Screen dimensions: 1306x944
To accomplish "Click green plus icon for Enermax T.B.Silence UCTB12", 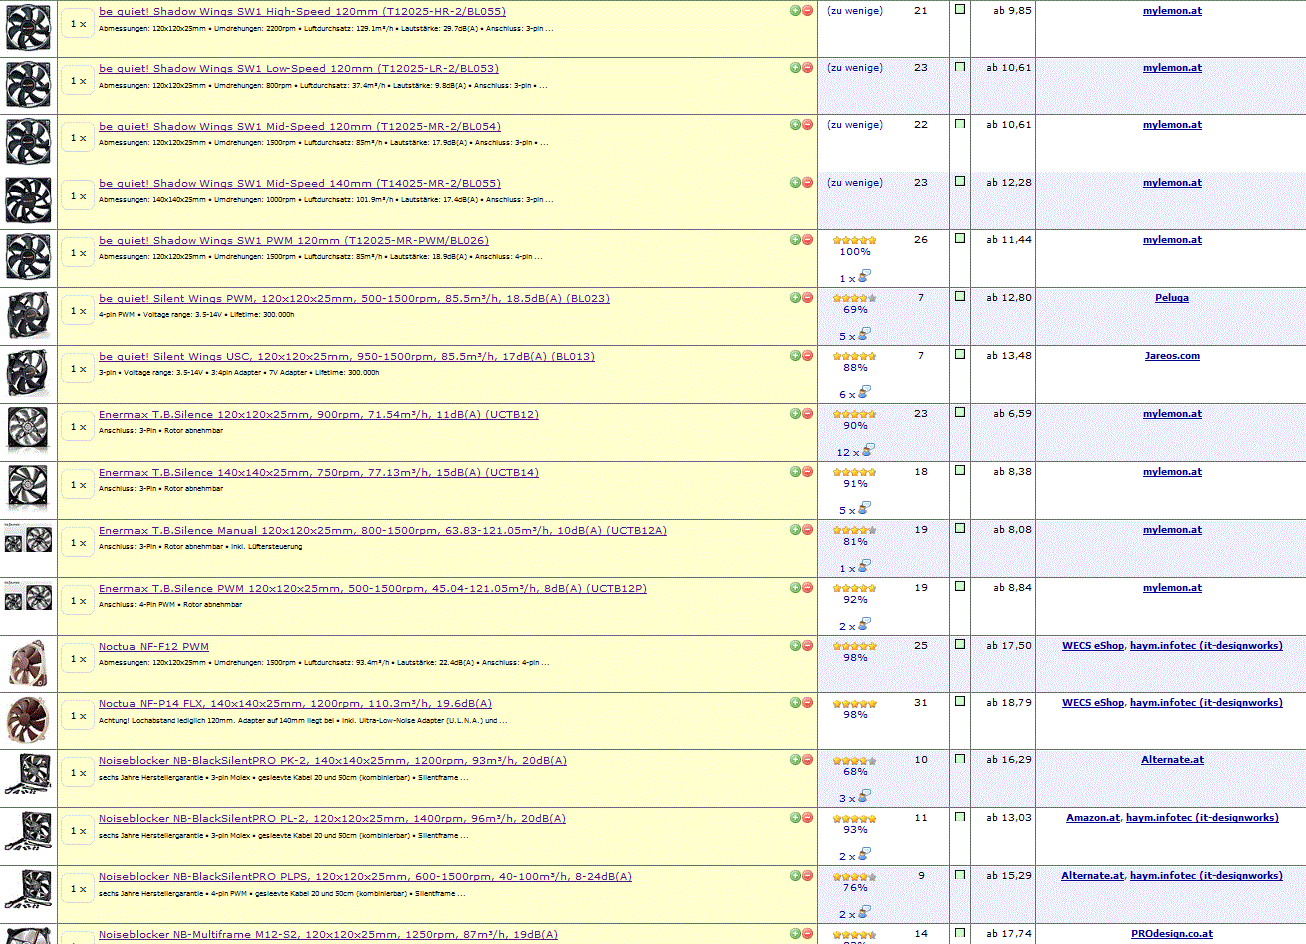I will (x=795, y=414).
